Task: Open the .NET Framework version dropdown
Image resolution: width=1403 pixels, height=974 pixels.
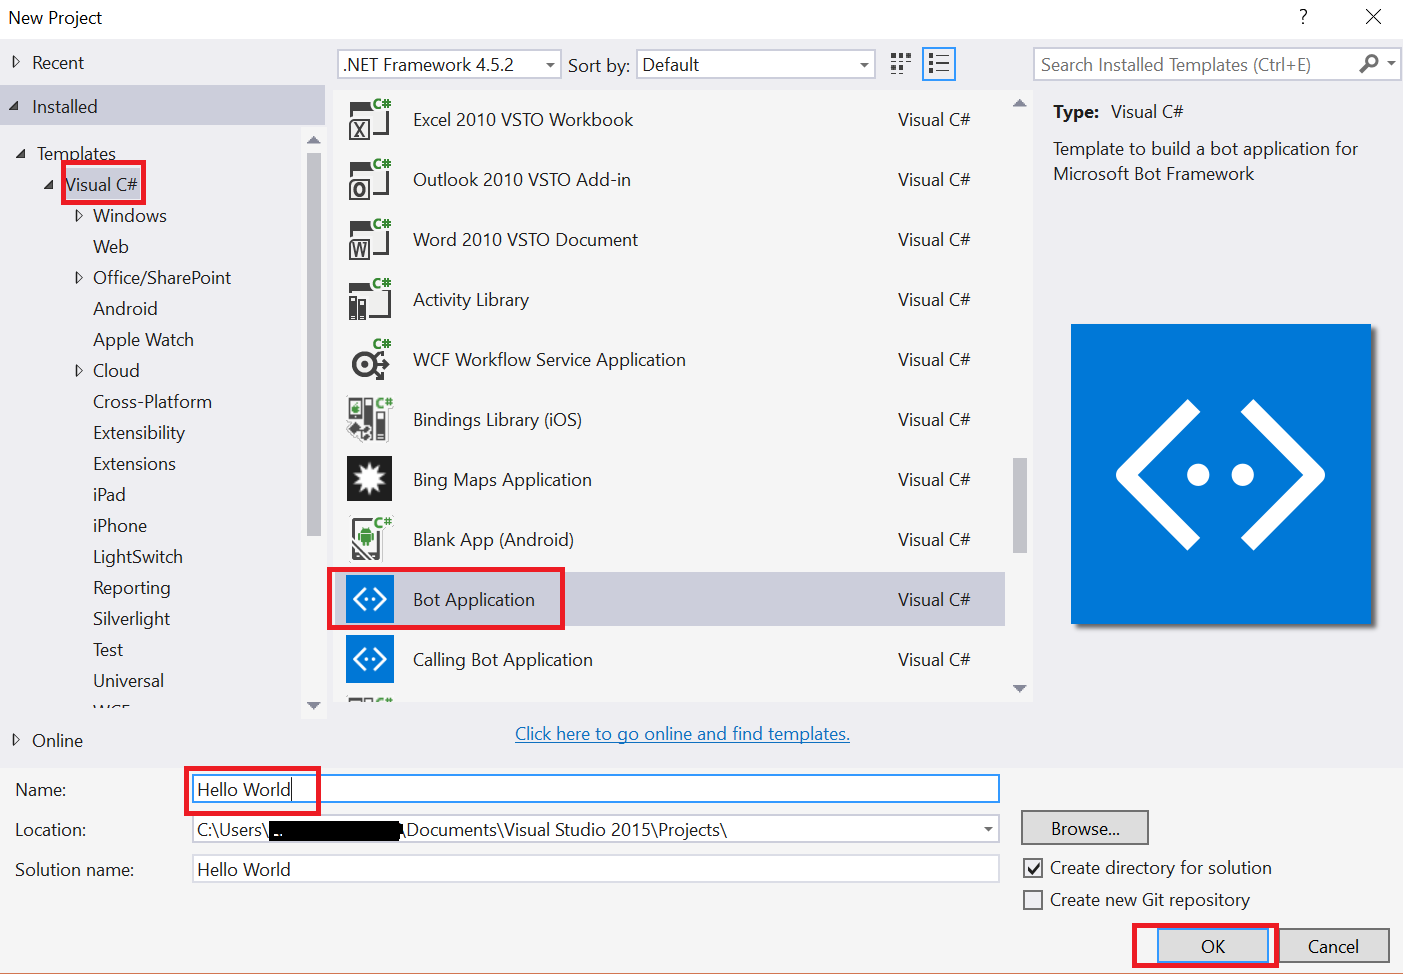Action: [x=449, y=65]
